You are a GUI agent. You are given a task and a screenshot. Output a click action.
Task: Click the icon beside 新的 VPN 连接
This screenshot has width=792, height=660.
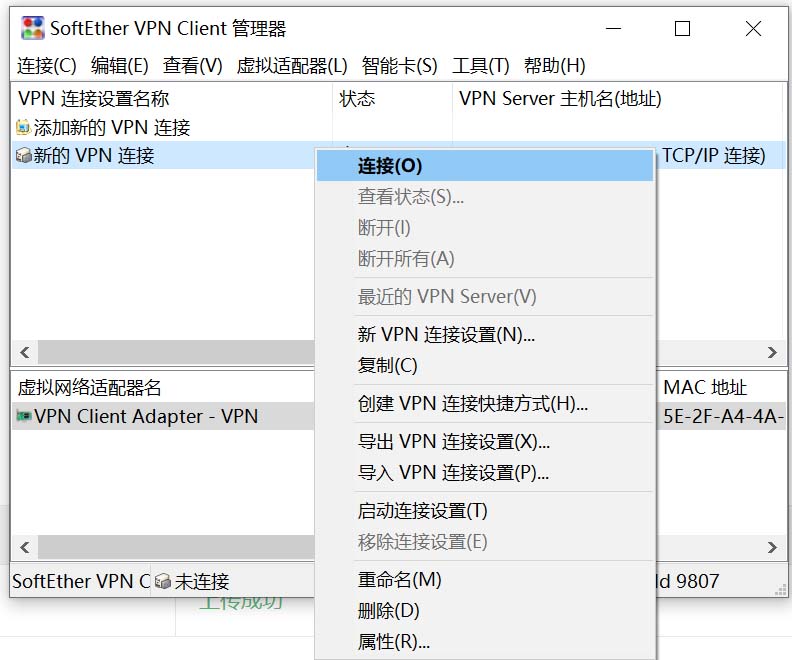click(x=24, y=156)
